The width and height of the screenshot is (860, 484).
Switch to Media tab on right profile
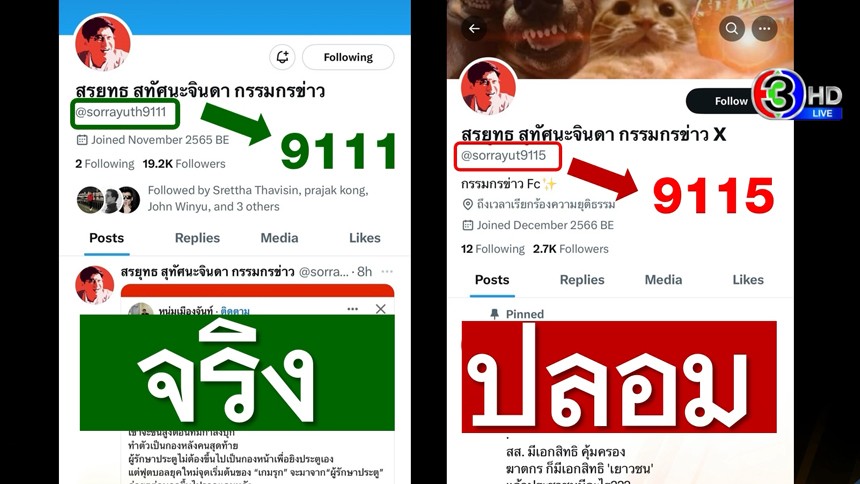point(663,280)
